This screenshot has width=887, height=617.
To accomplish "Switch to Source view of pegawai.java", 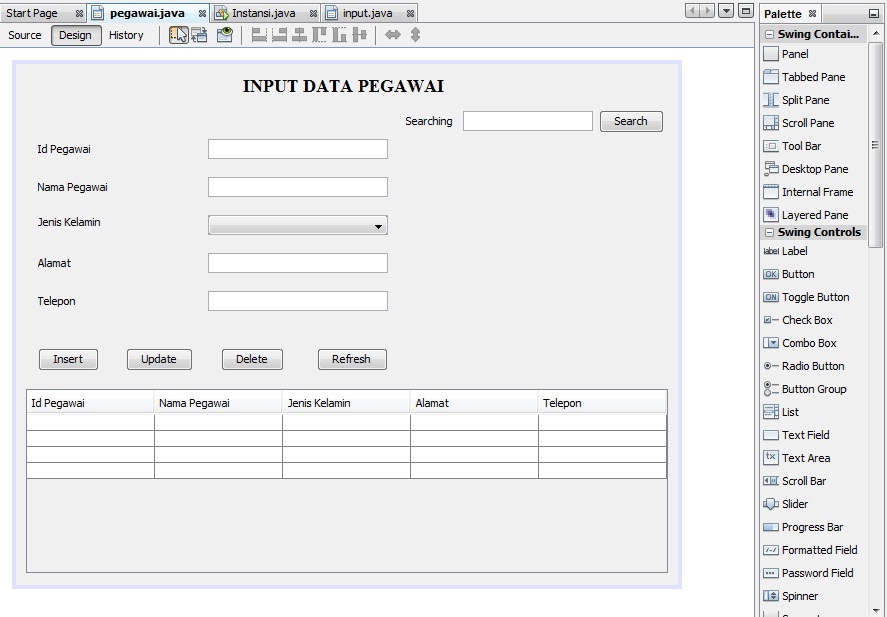I will click(23, 34).
